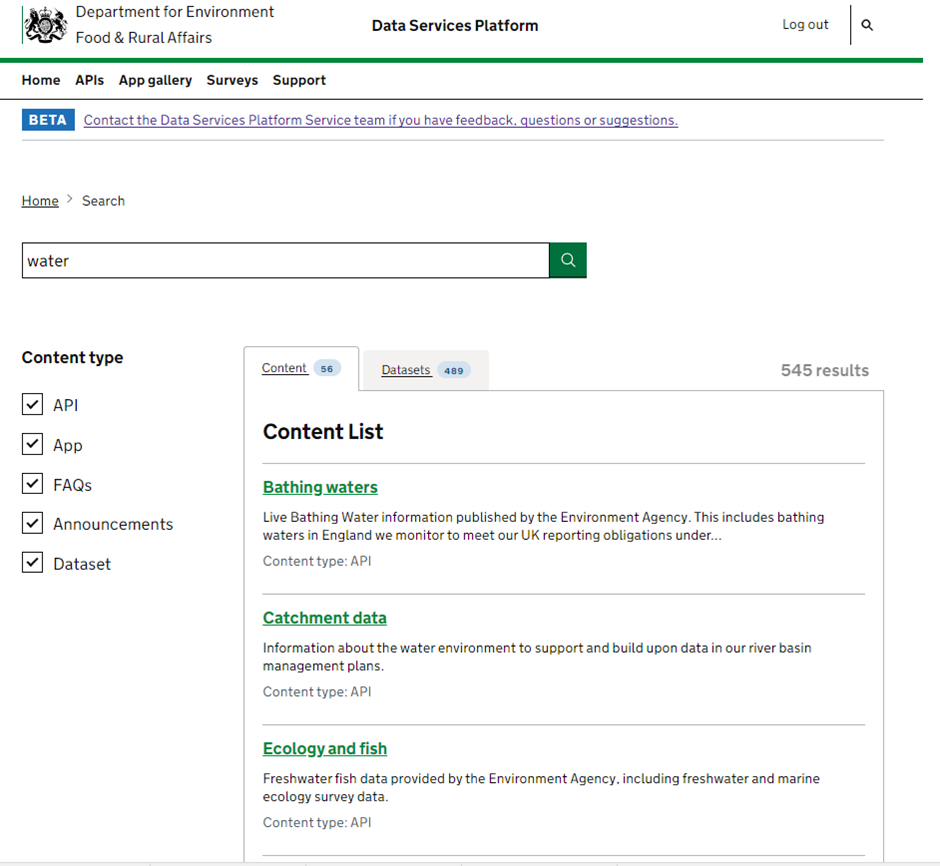Click the DEFRA royal crest logo

[x=46, y=25]
